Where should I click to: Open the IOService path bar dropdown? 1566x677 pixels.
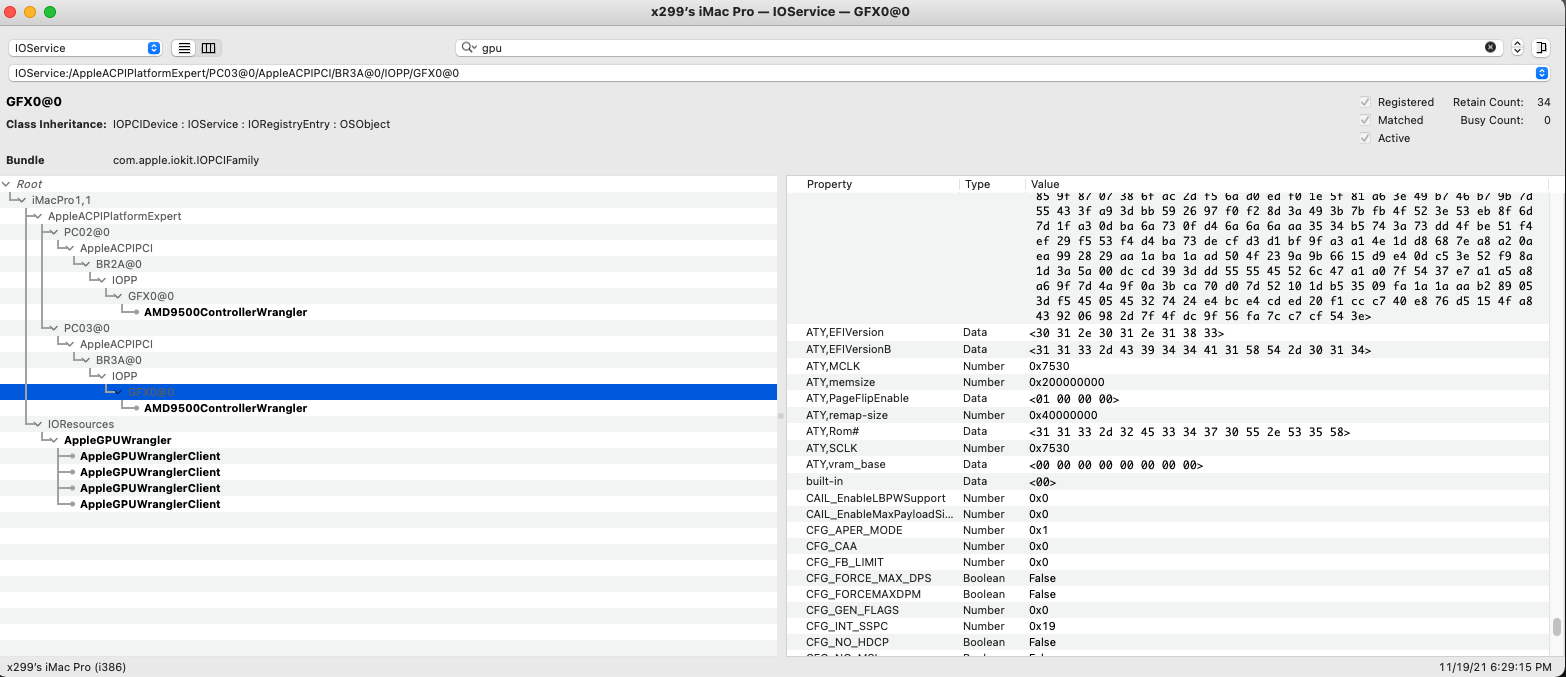[1541, 73]
